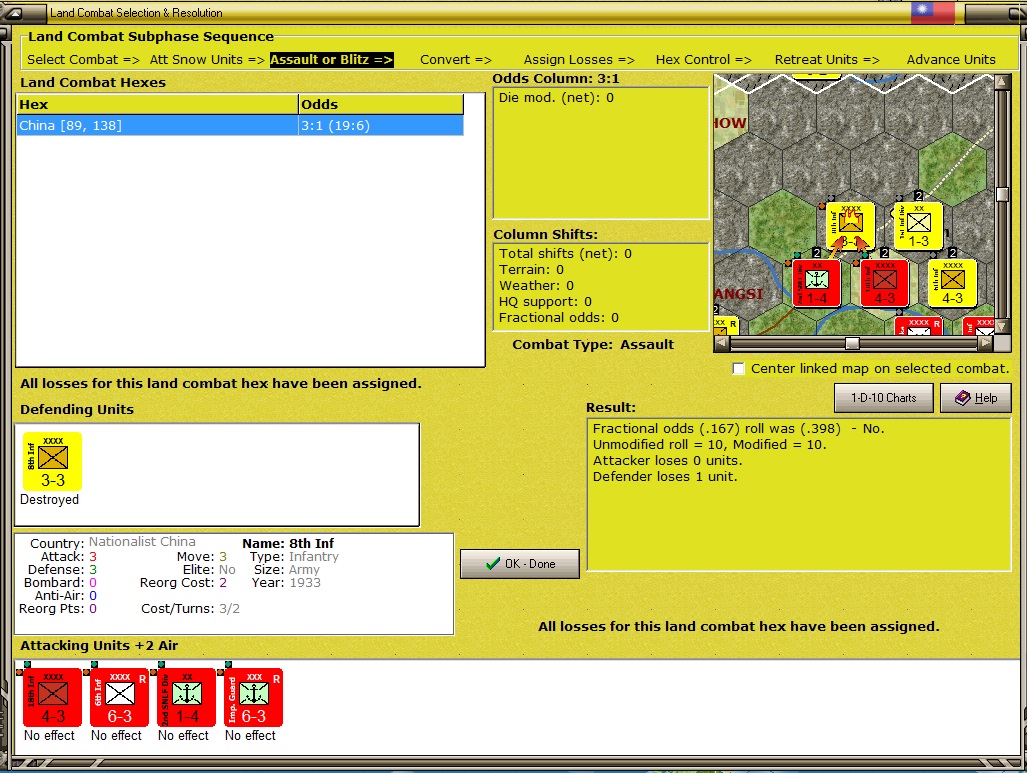Select the 18th Inf 4-3 attacking unit counter
The height and width of the screenshot is (773, 1027).
coord(52,698)
